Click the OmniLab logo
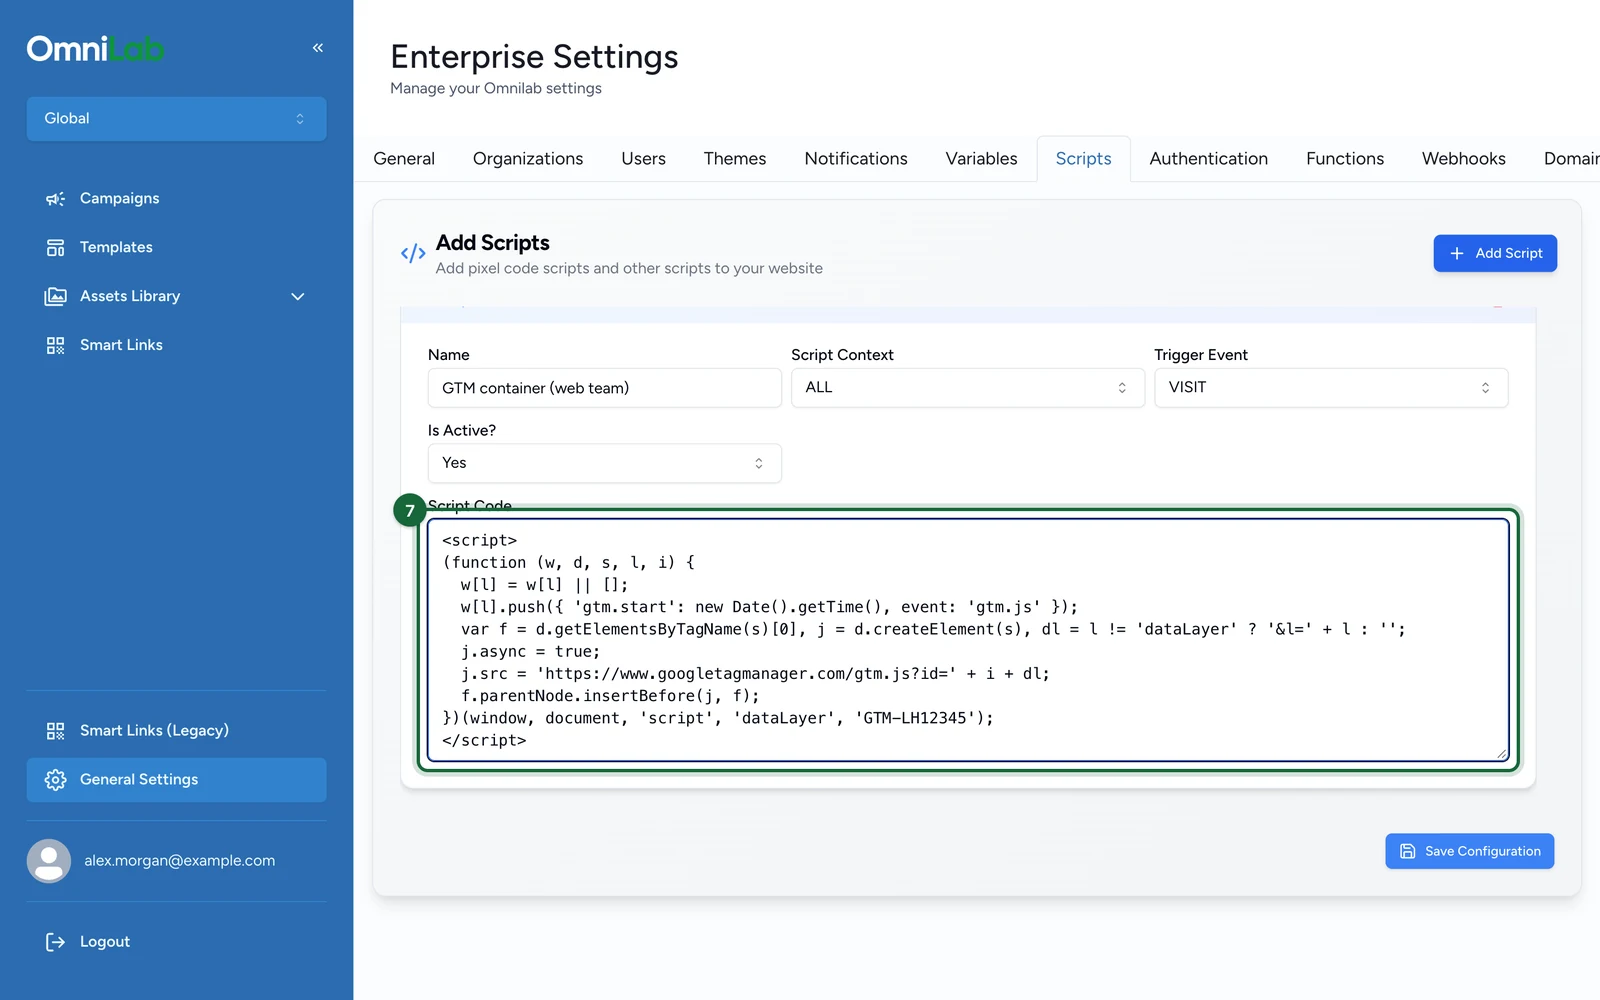 [95, 48]
